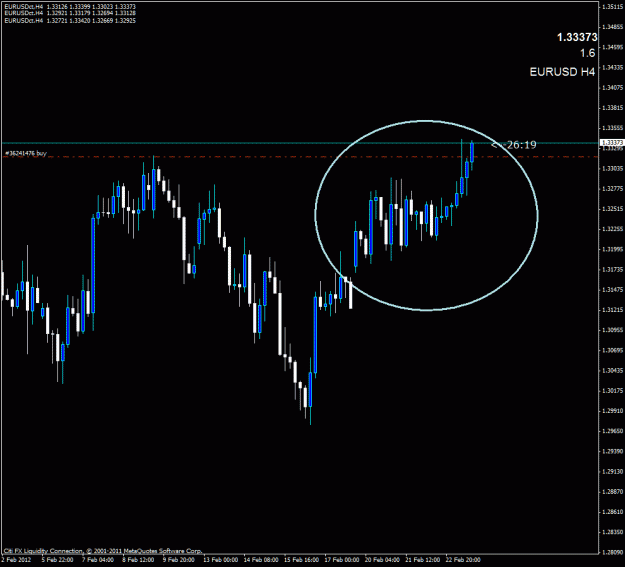
Task: Click the '9 Feb 20:00' time label
Action: (179, 560)
